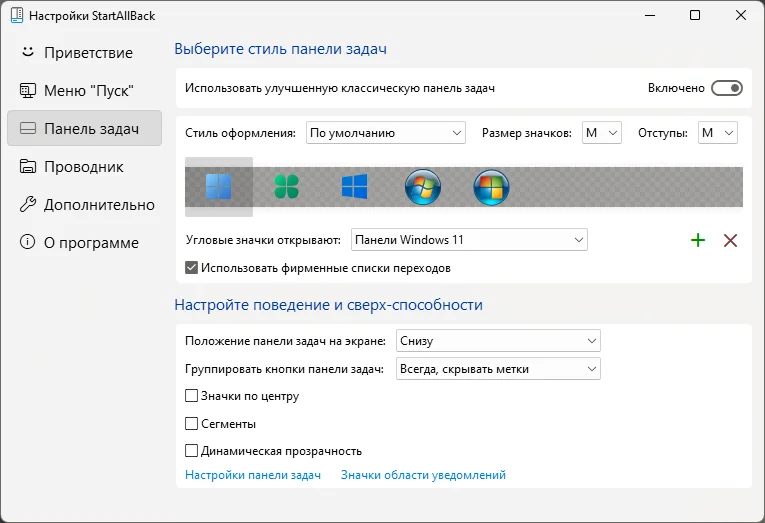Add a custom start icon with the green plus
This screenshot has height=523, width=765.
click(698, 240)
